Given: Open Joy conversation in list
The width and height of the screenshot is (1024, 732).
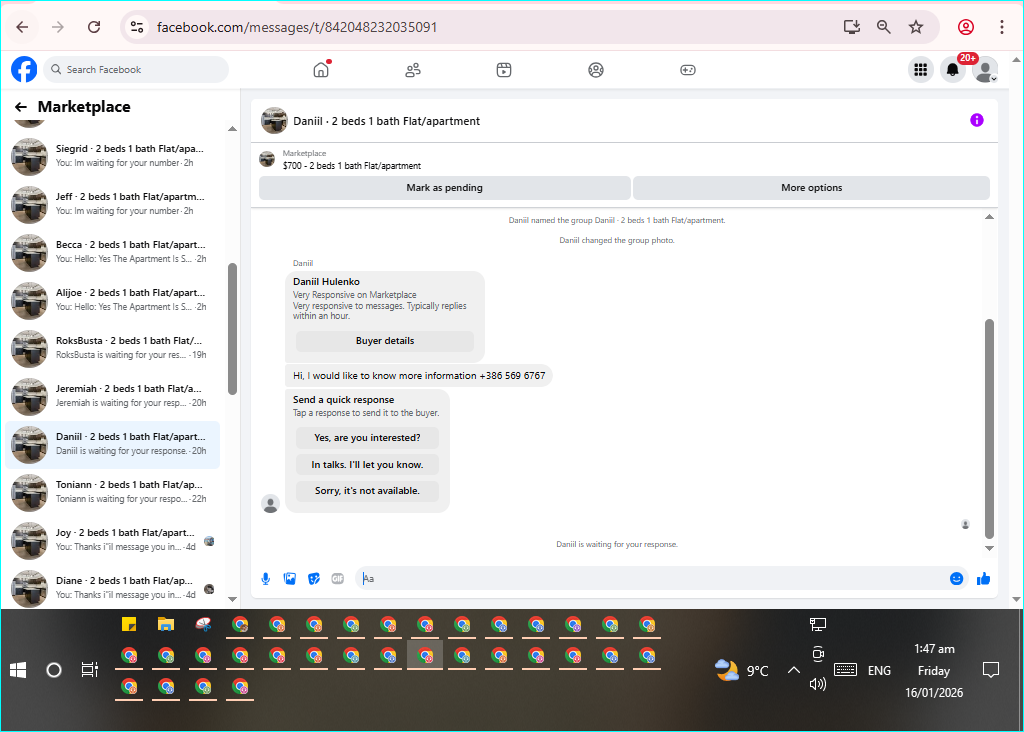Looking at the screenshot, I should (112, 540).
